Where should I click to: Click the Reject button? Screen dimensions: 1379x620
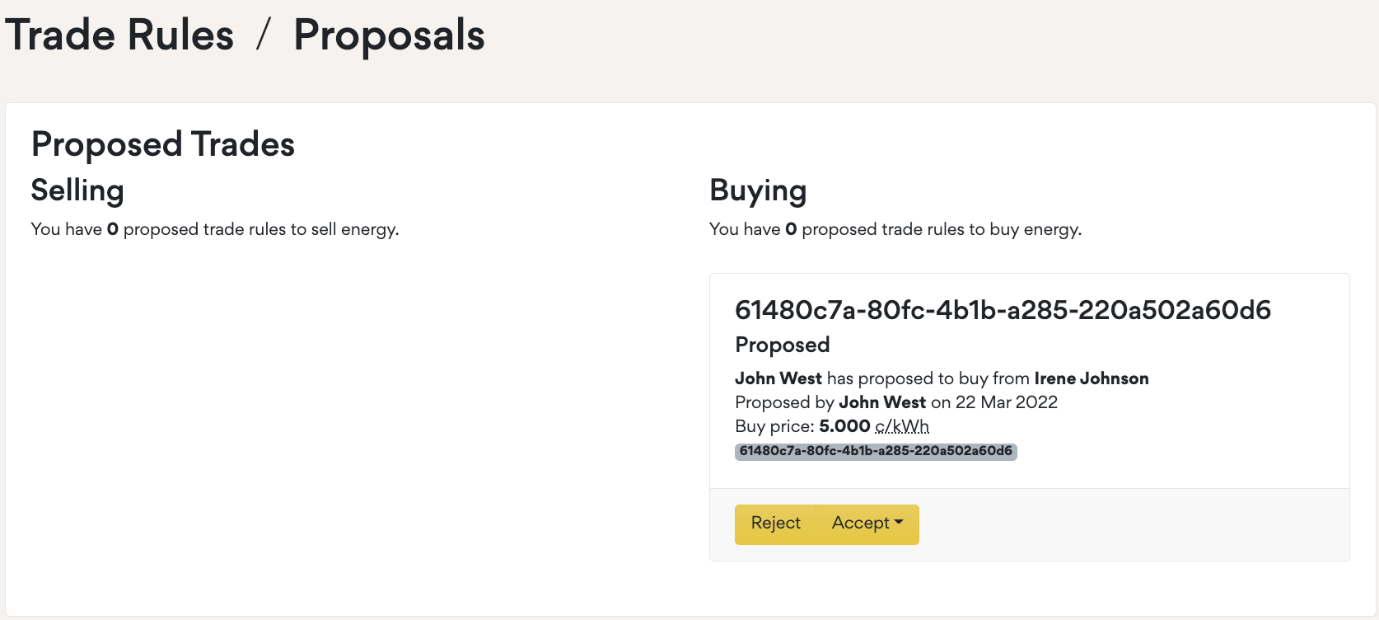[776, 523]
